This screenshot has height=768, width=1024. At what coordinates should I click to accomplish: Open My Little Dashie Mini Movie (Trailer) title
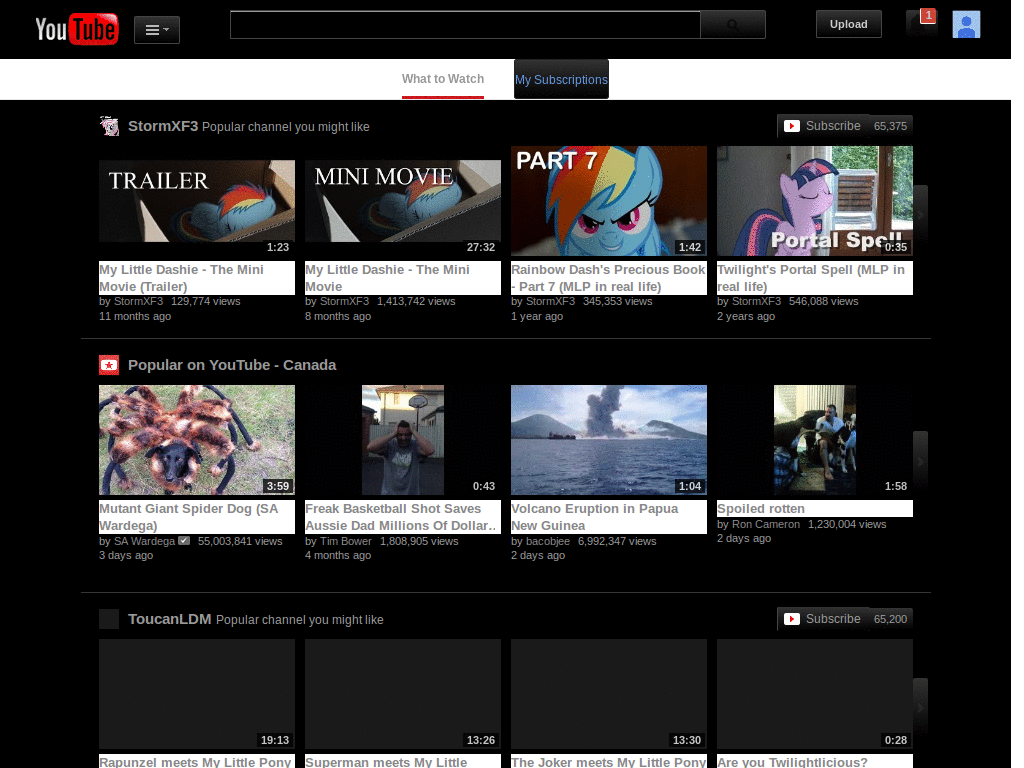point(197,278)
